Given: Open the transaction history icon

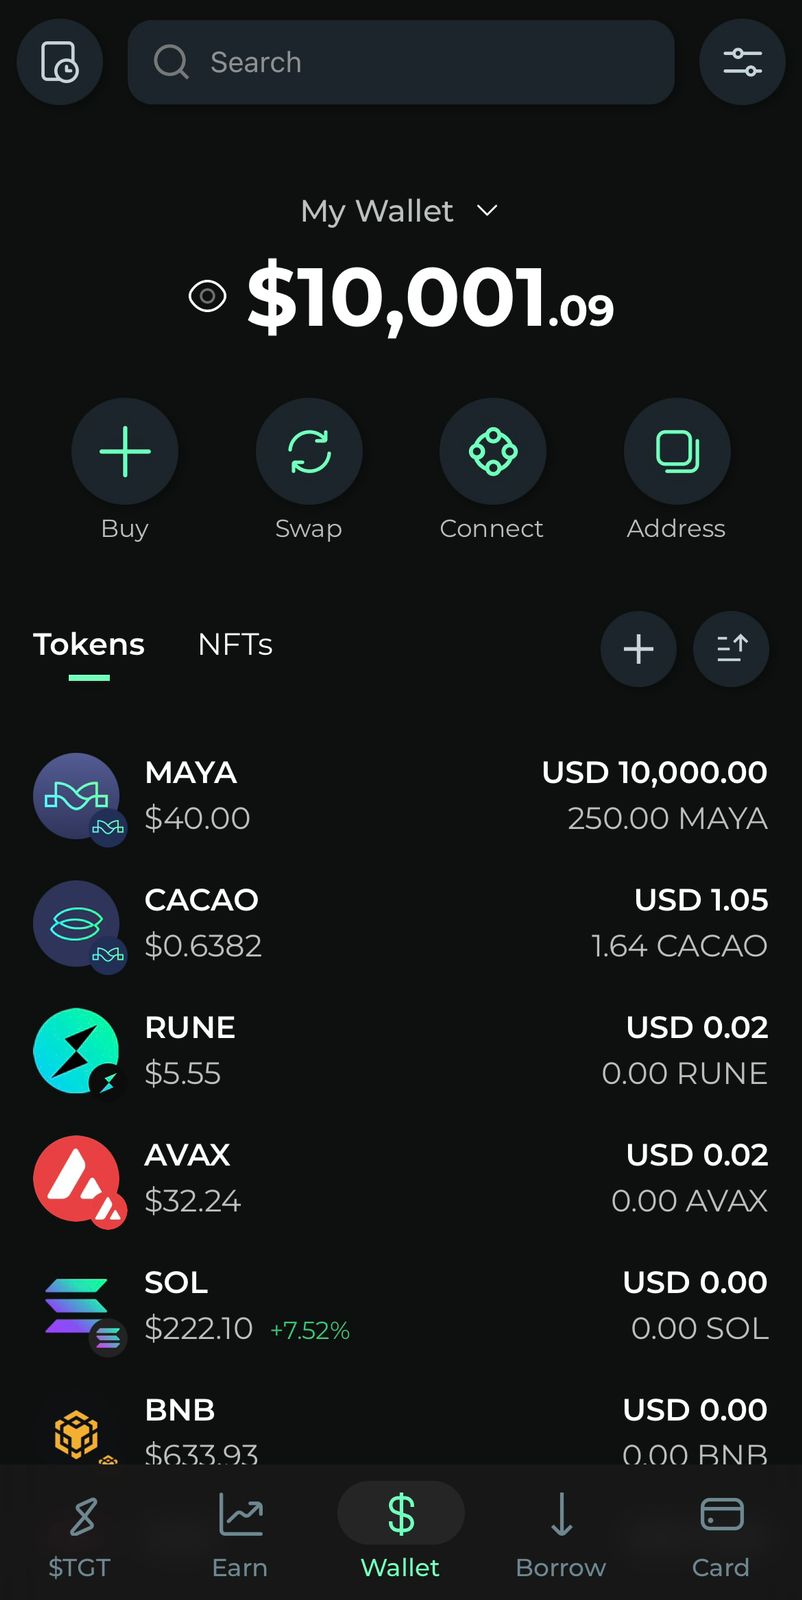Looking at the screenshot, I should coord(60,62).
